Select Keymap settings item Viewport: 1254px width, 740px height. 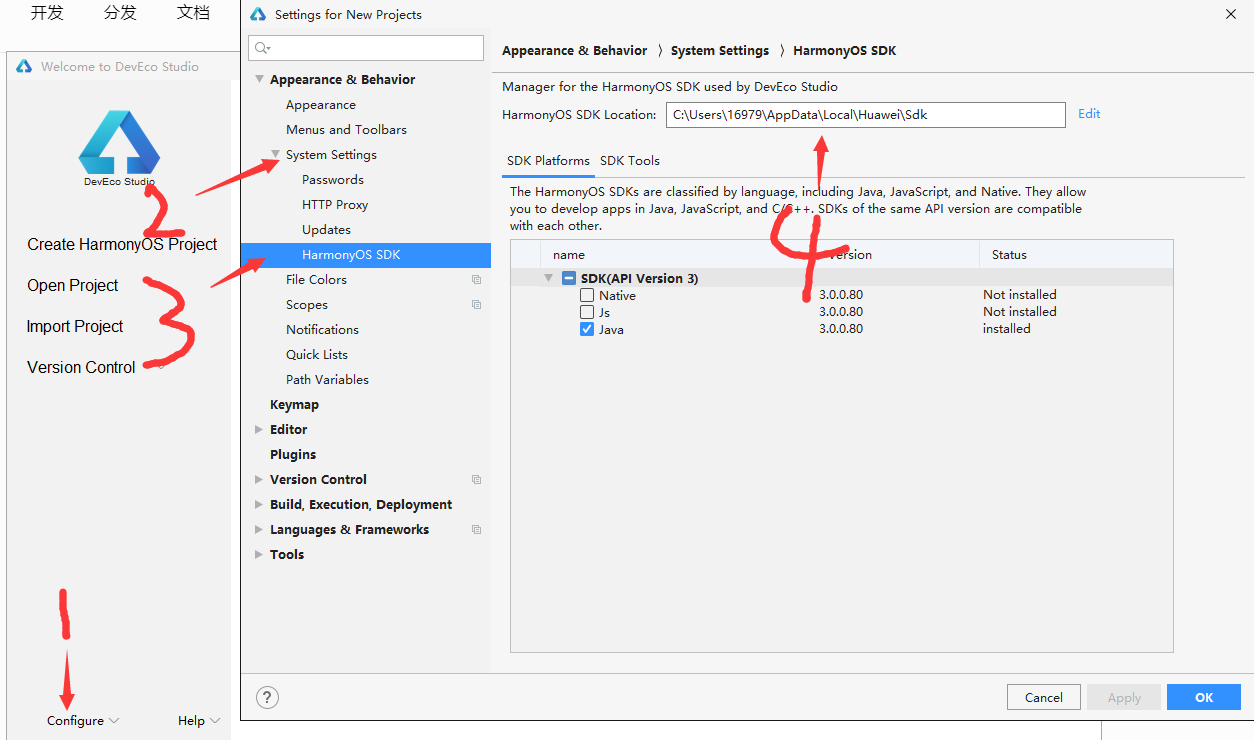pos(294,405)
